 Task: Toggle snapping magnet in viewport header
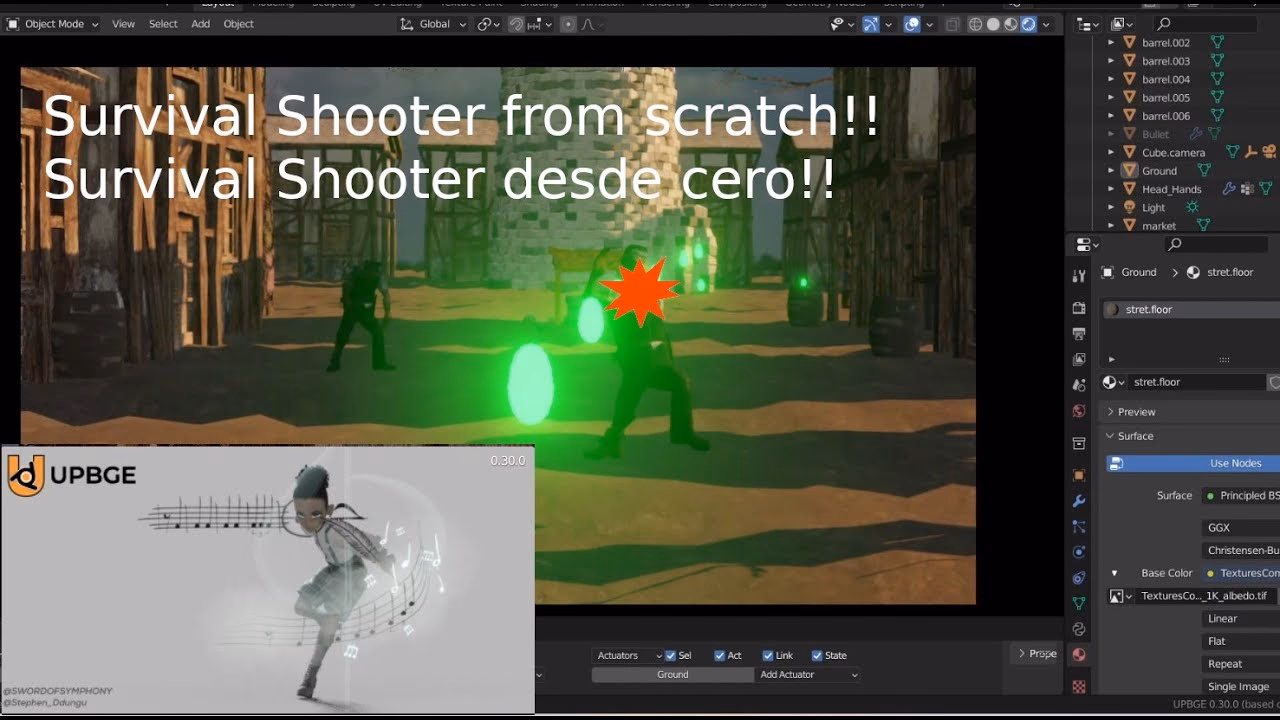click(x=516, y=24)
